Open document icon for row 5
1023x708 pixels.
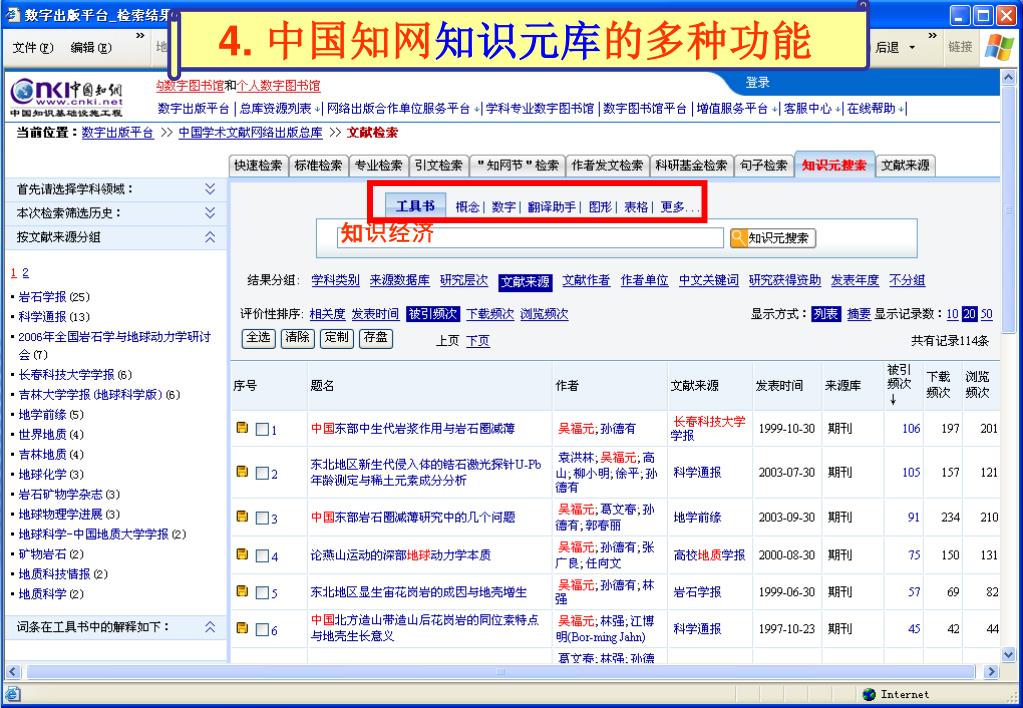[242, 592]
